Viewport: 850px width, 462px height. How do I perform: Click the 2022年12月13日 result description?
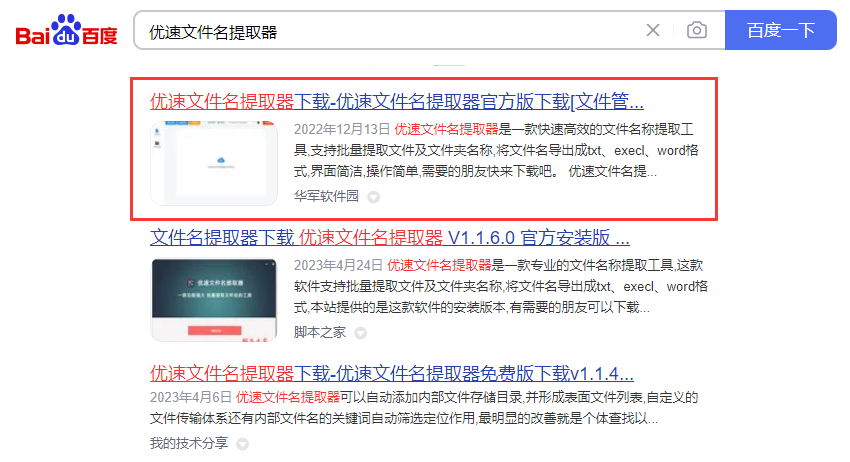pyautogui.click(x=496, y=151)
